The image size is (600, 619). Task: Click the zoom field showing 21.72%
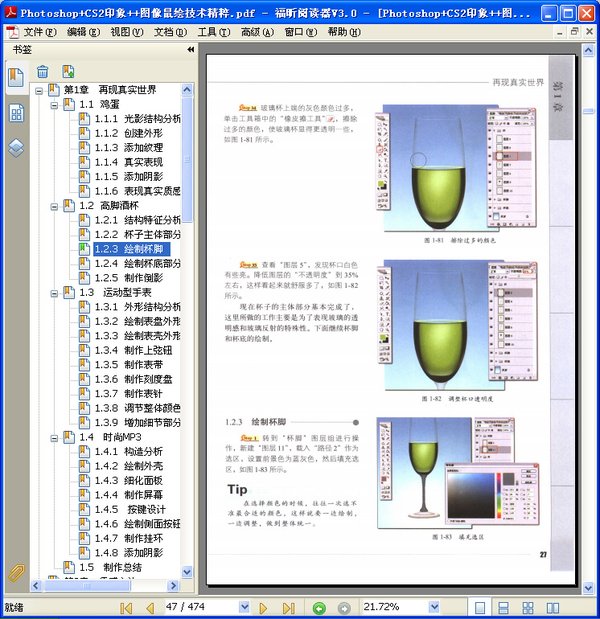394,607
